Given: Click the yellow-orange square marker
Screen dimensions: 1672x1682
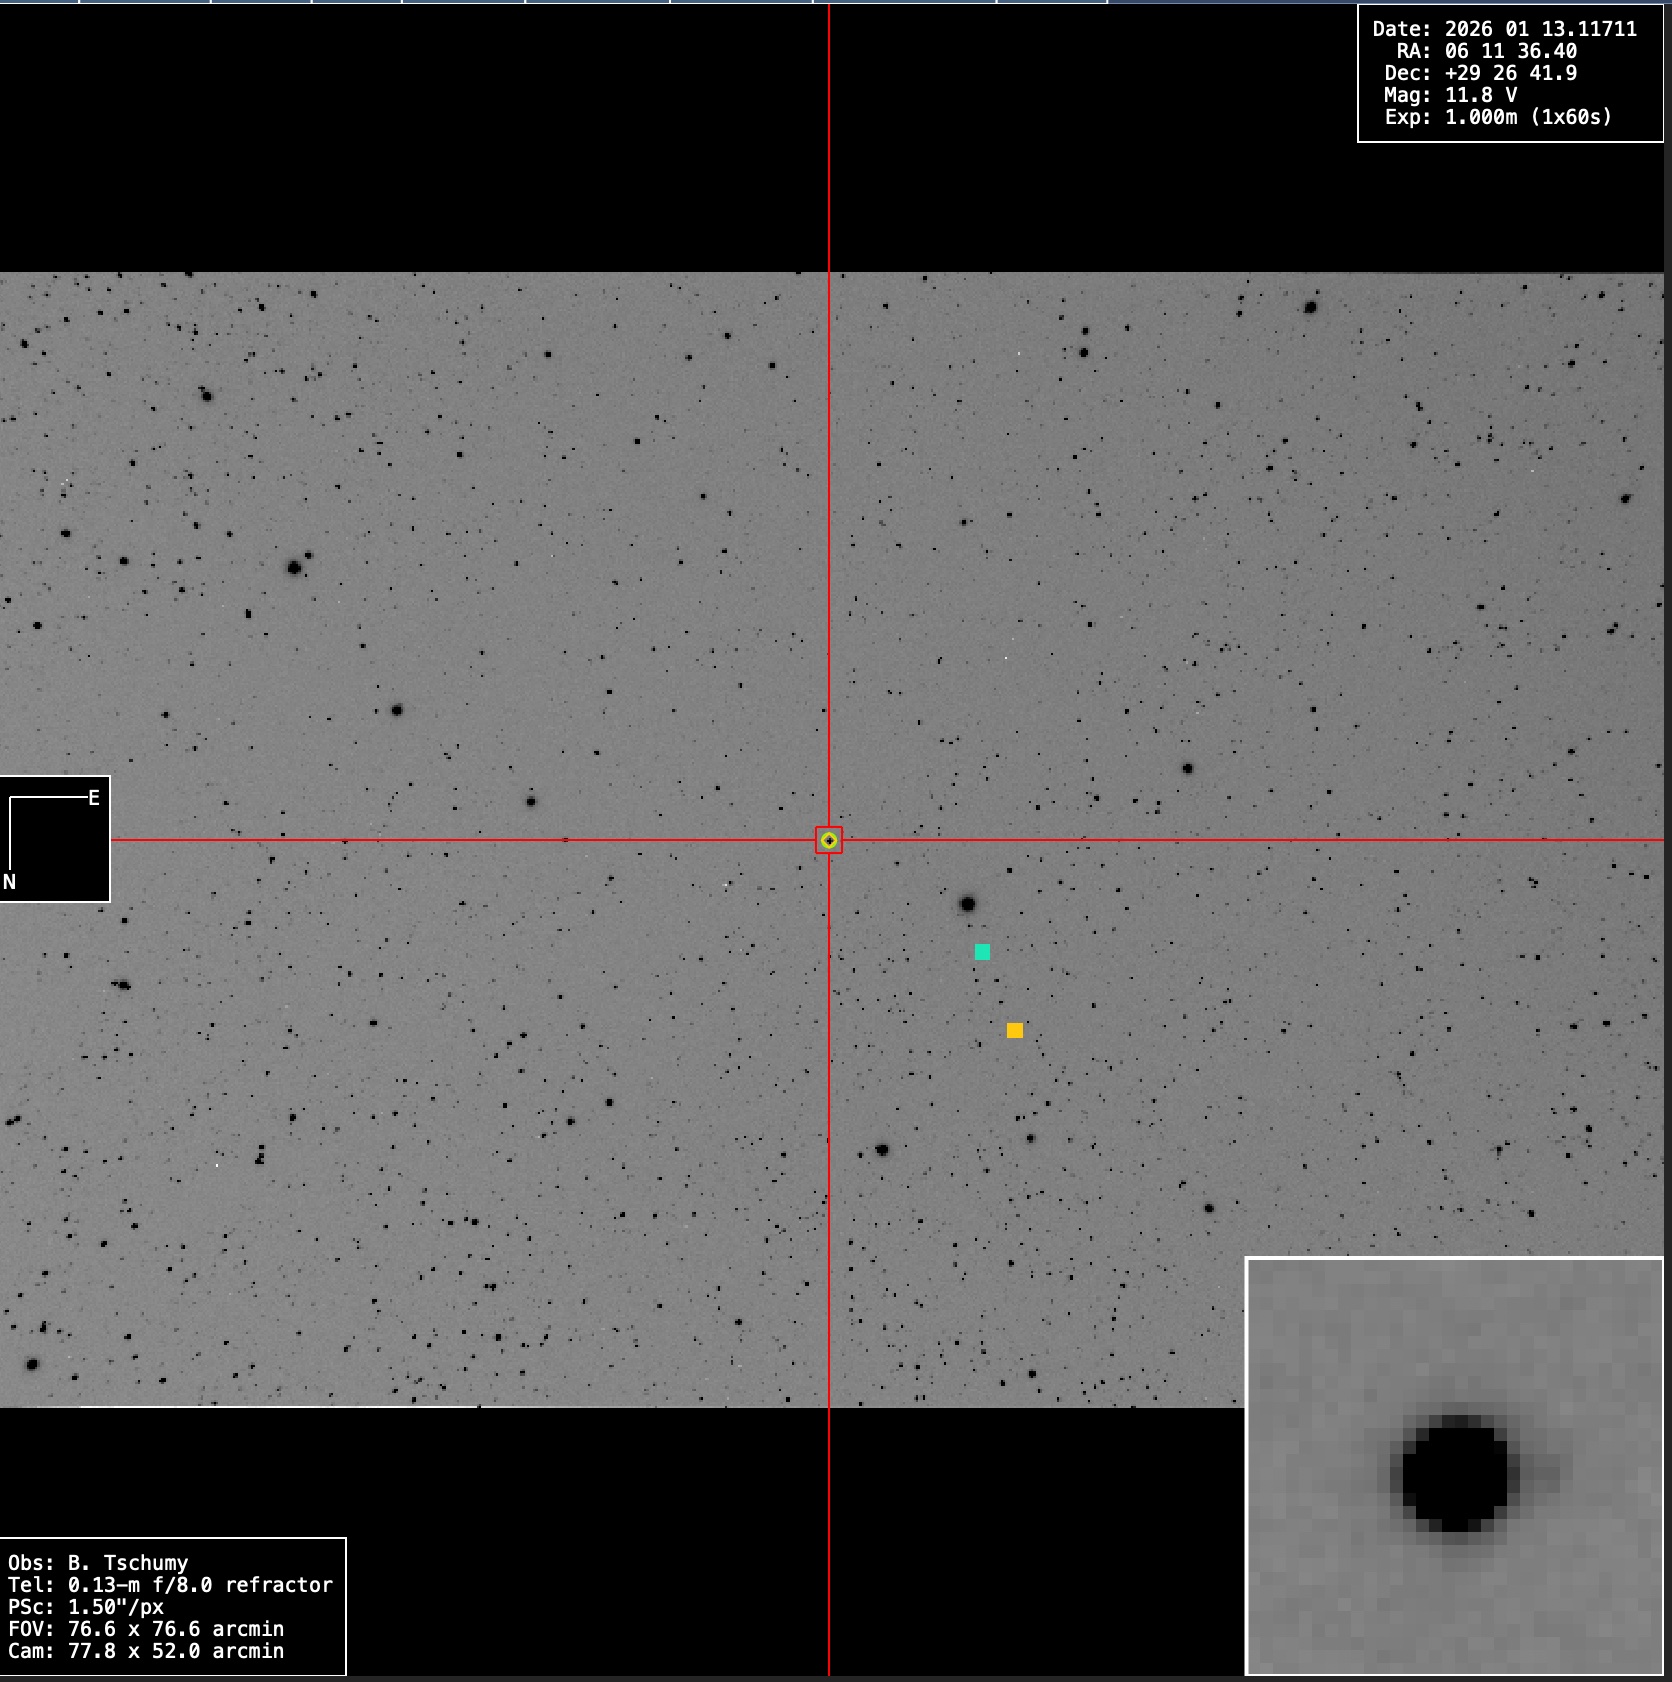Looking at the screenshot, I should 1014,1030.
